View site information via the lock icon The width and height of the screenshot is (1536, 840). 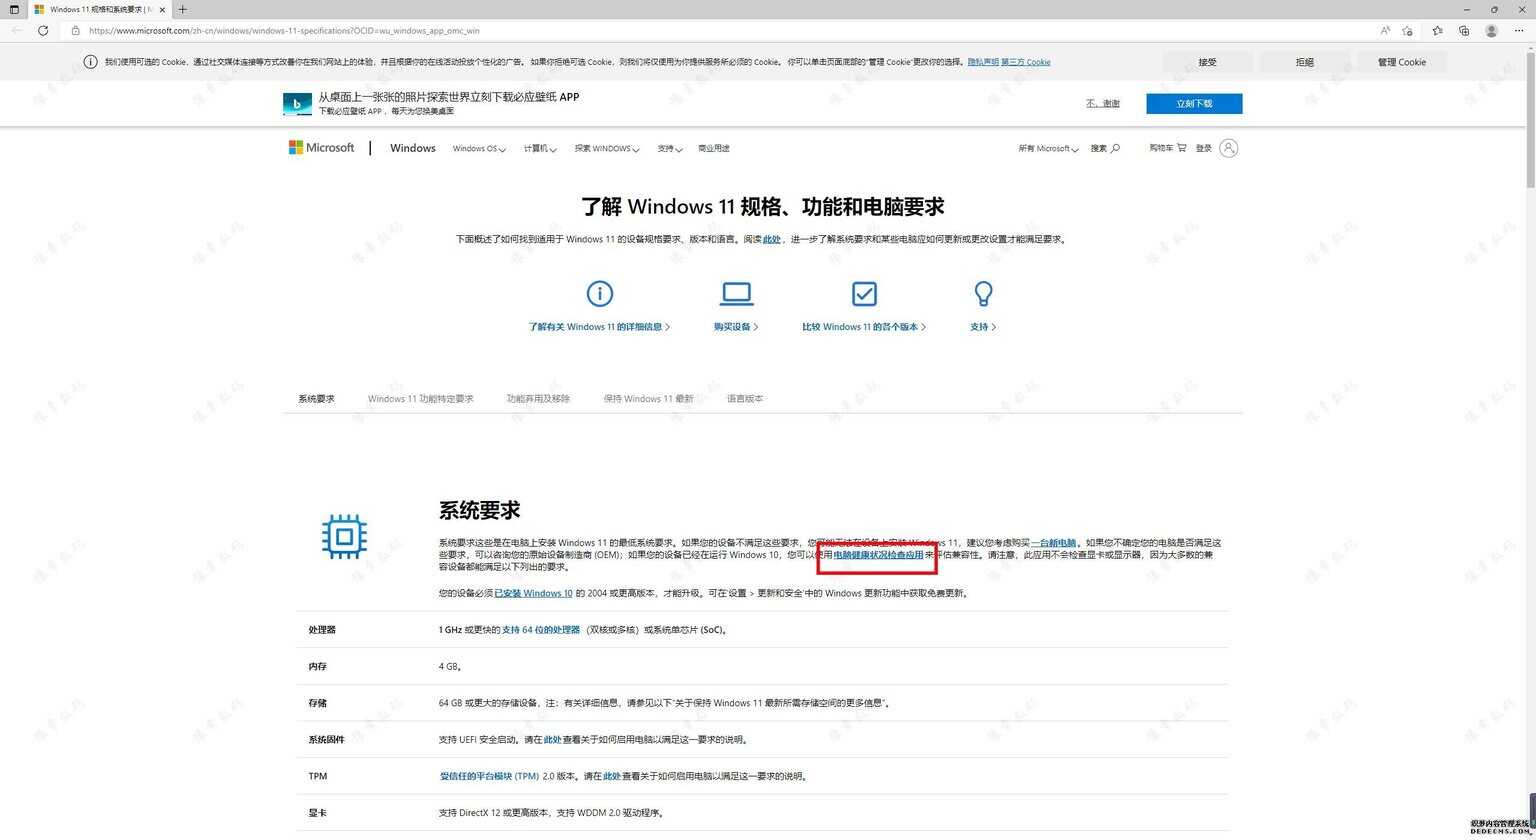tap(75, 31)
